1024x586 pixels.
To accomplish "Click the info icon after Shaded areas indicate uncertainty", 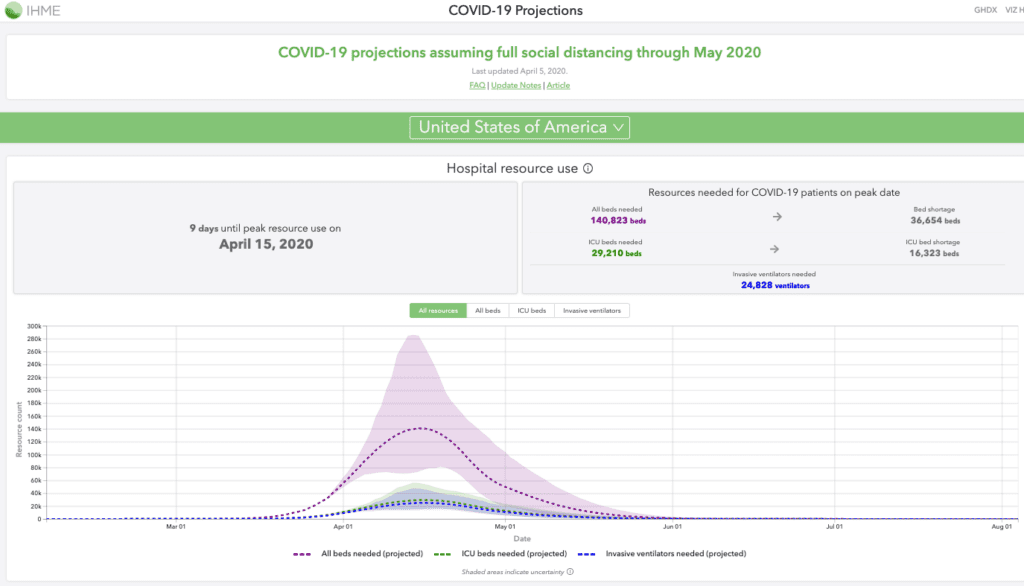I will coord(569,572).
